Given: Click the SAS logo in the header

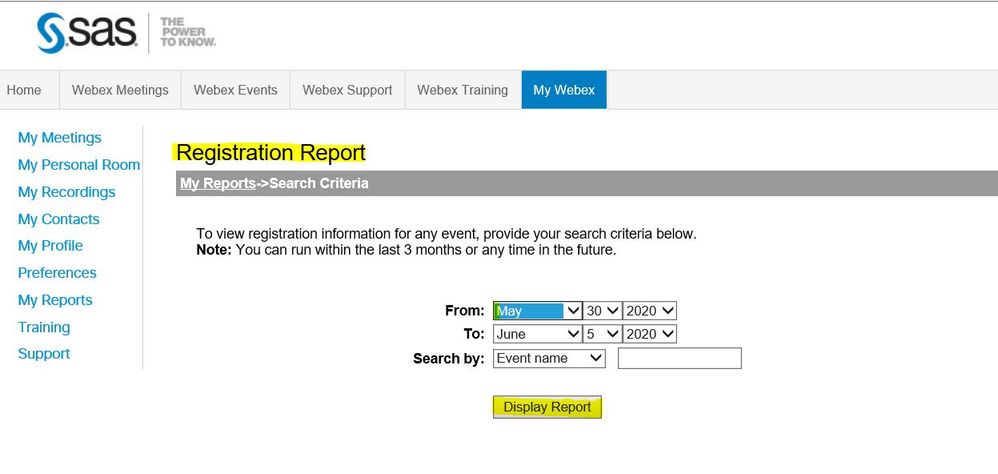Looking at the screenshot, I should pos(87,32).
